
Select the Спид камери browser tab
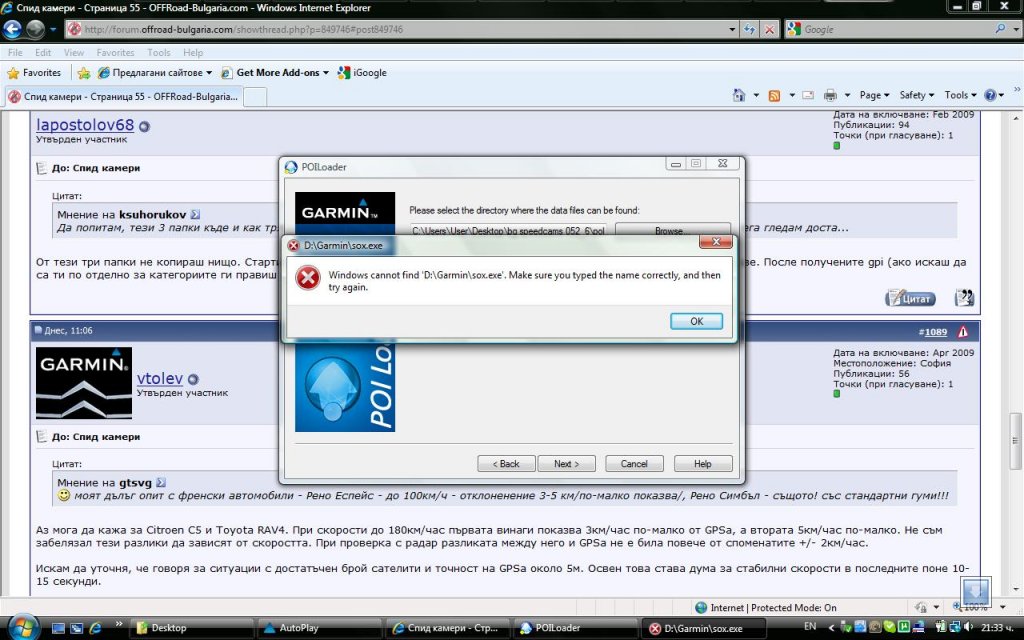[x=123, y=97]
